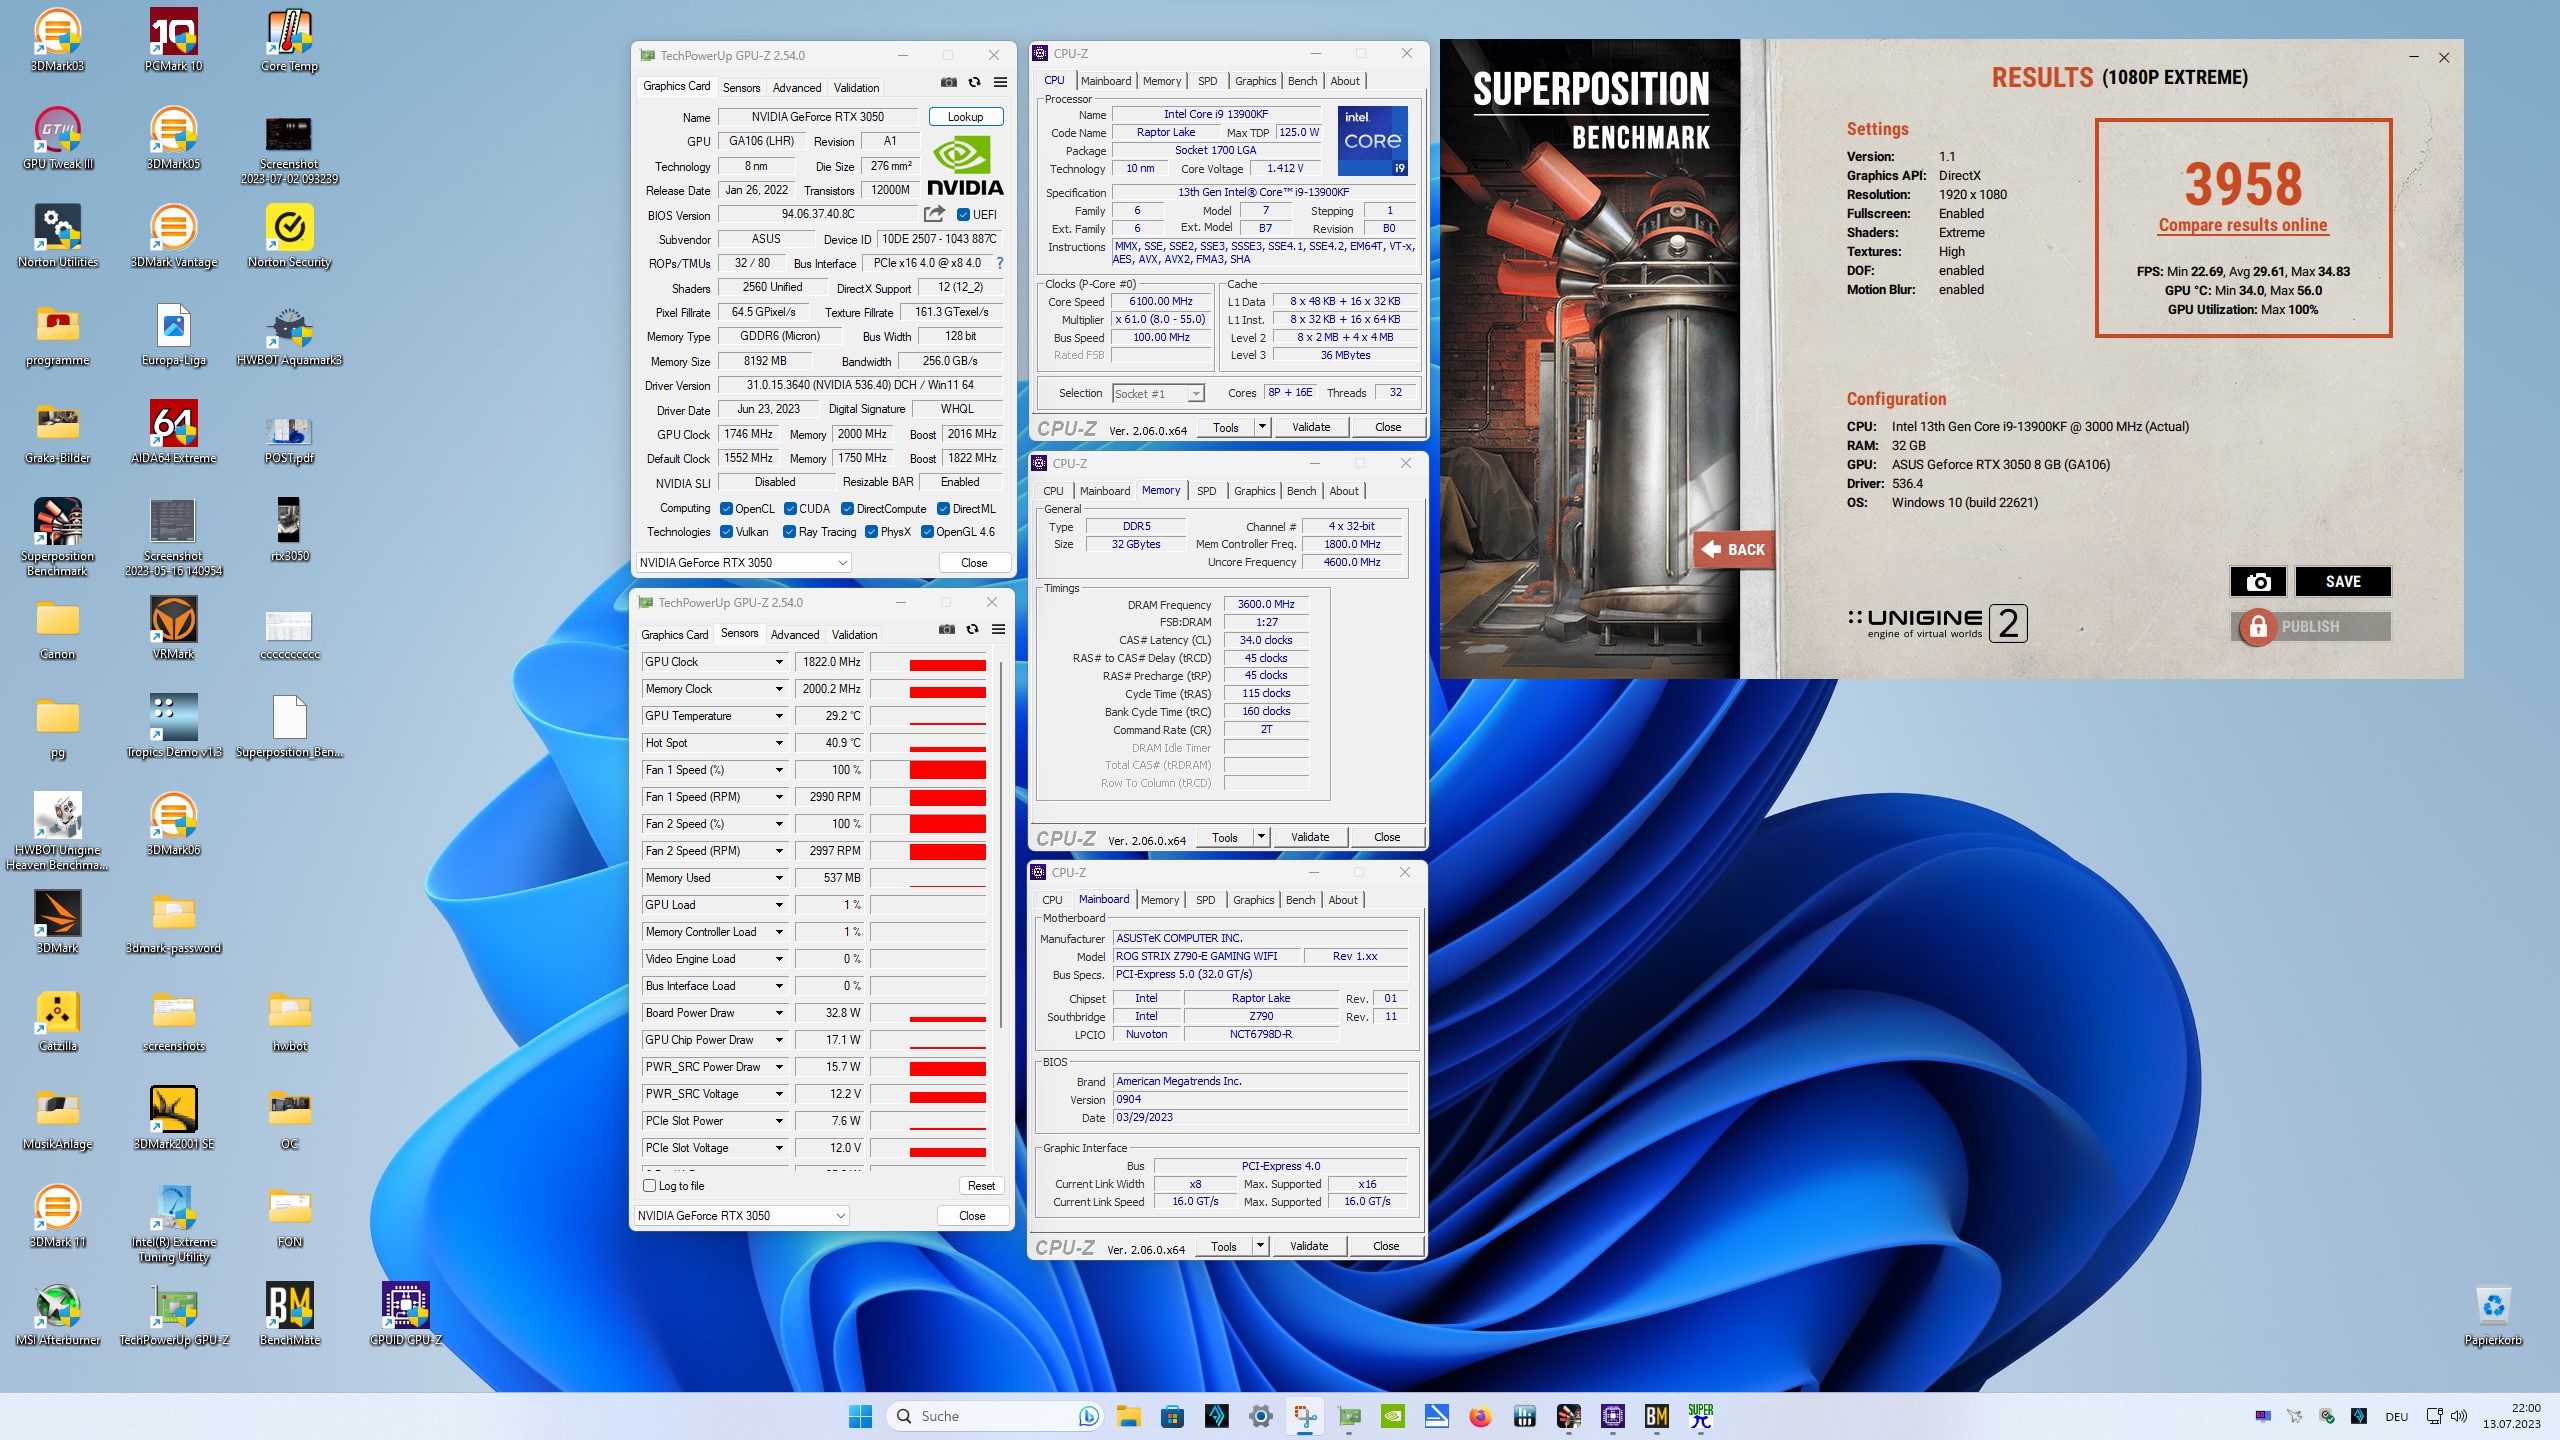Viewport: 2560px width, 1440px height.
Task: Click the GPU-Z screenshot camera icon in Graphics Card window
Action: [x=948, y=82]
